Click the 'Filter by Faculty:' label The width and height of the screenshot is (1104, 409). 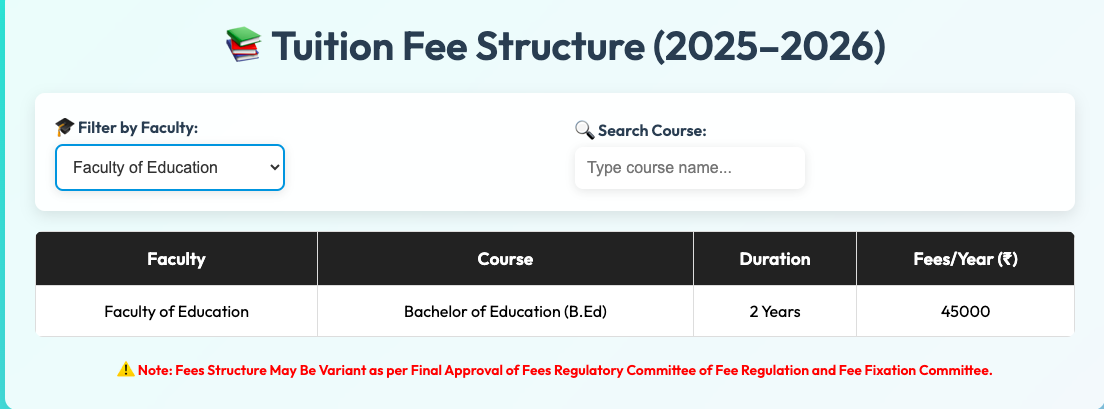pos(138,127)
